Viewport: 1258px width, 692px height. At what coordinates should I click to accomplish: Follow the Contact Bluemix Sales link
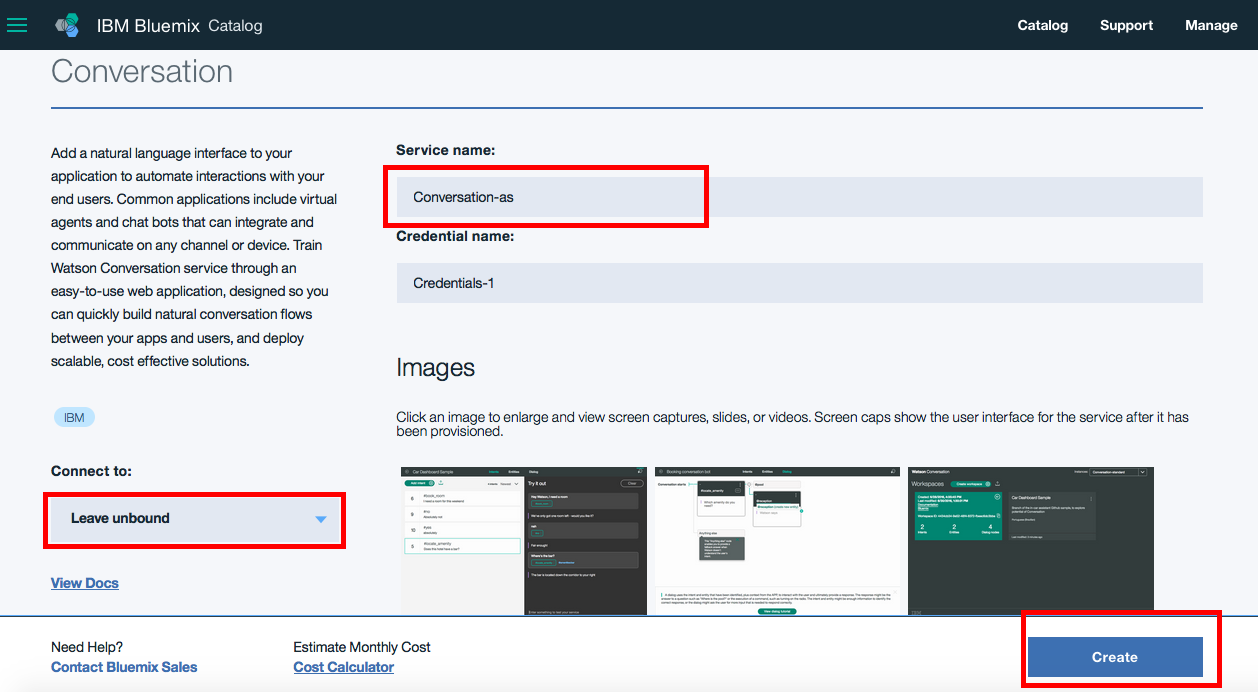click(124, 667)
